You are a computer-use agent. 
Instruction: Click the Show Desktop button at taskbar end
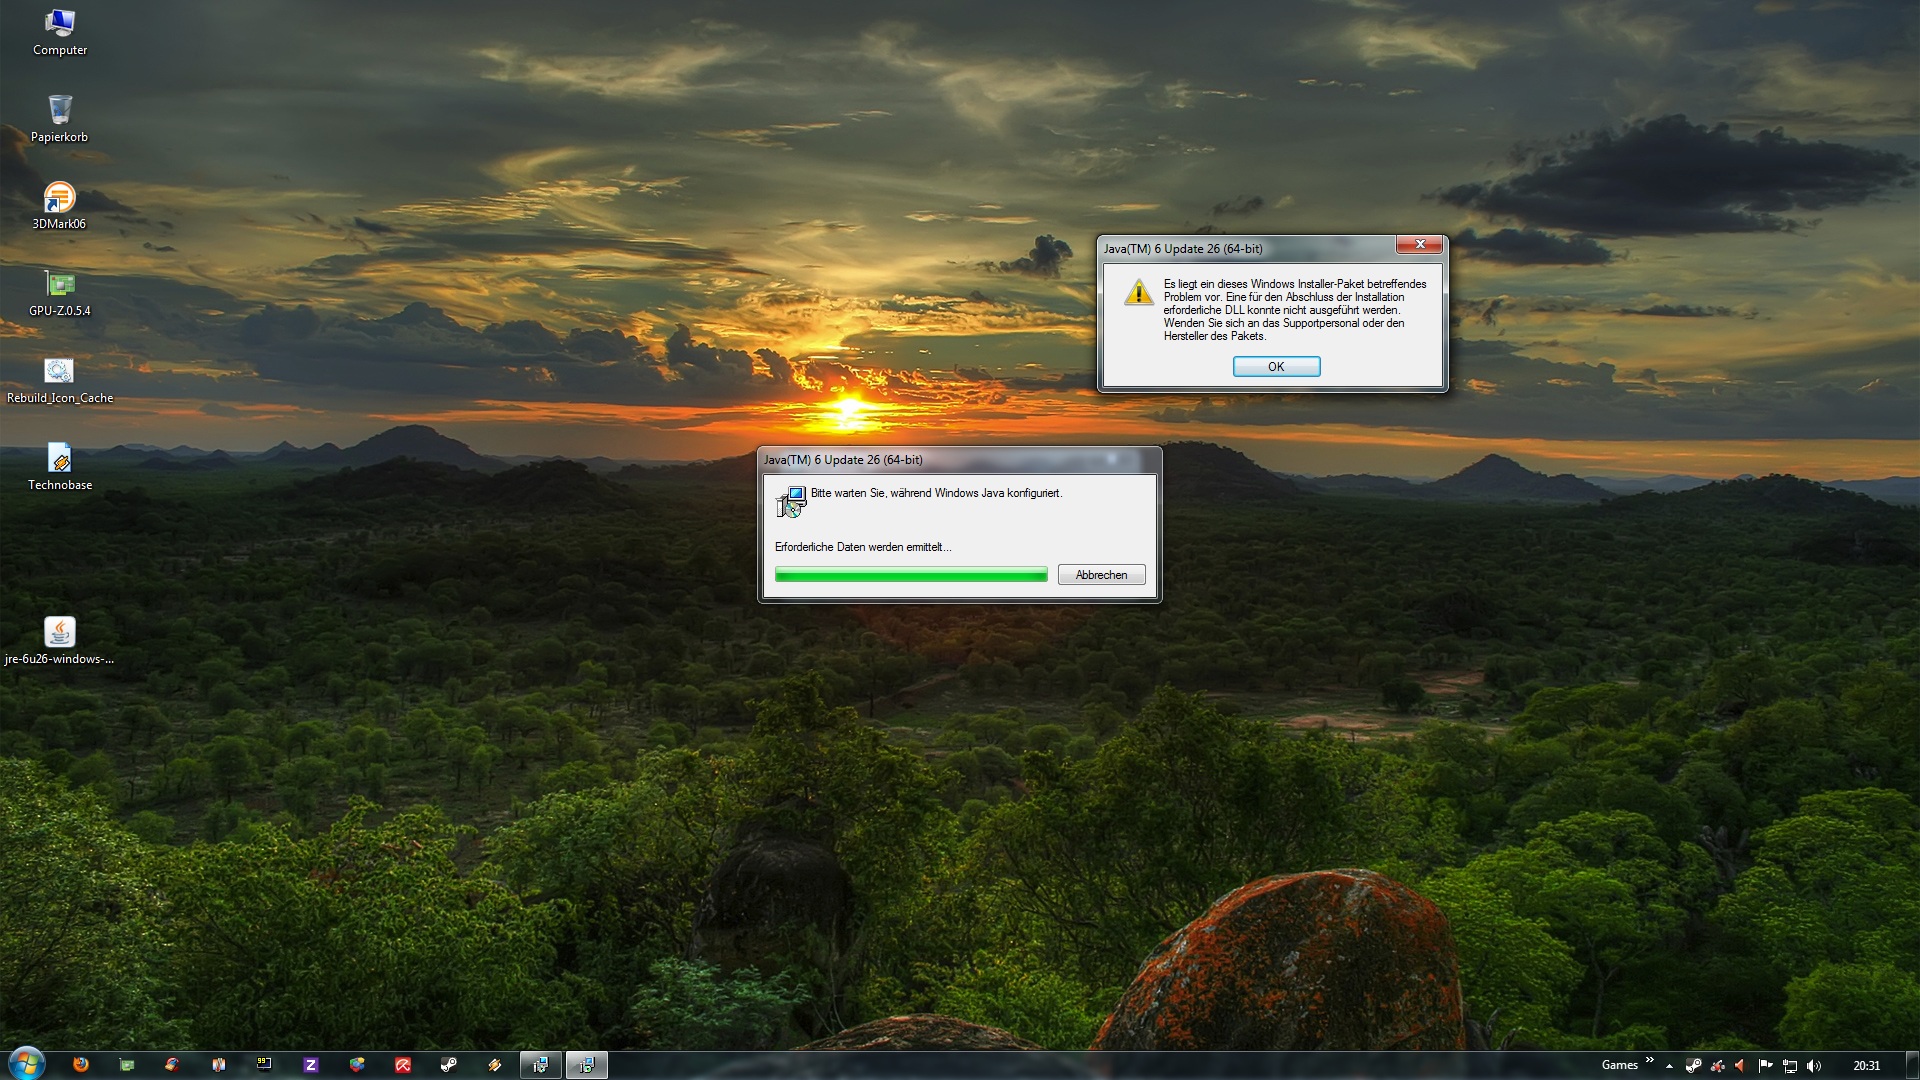[1912, 1066]
